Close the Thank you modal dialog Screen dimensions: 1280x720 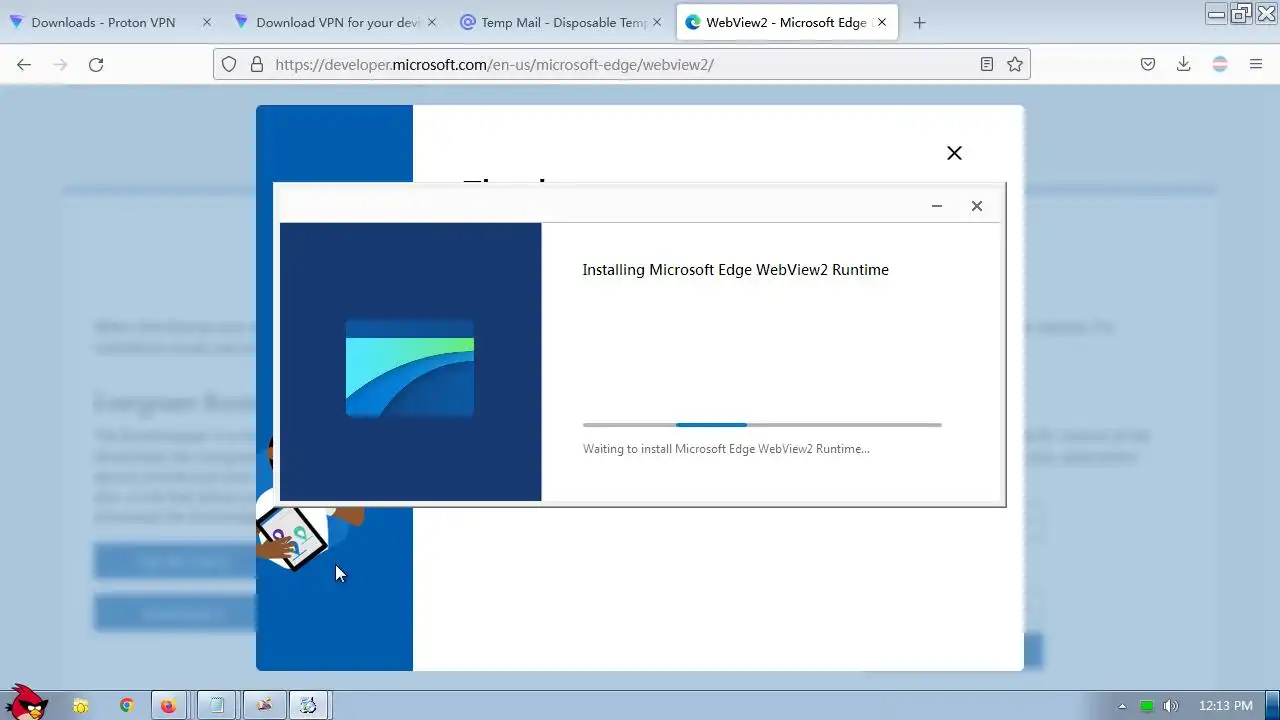(954, 153)
